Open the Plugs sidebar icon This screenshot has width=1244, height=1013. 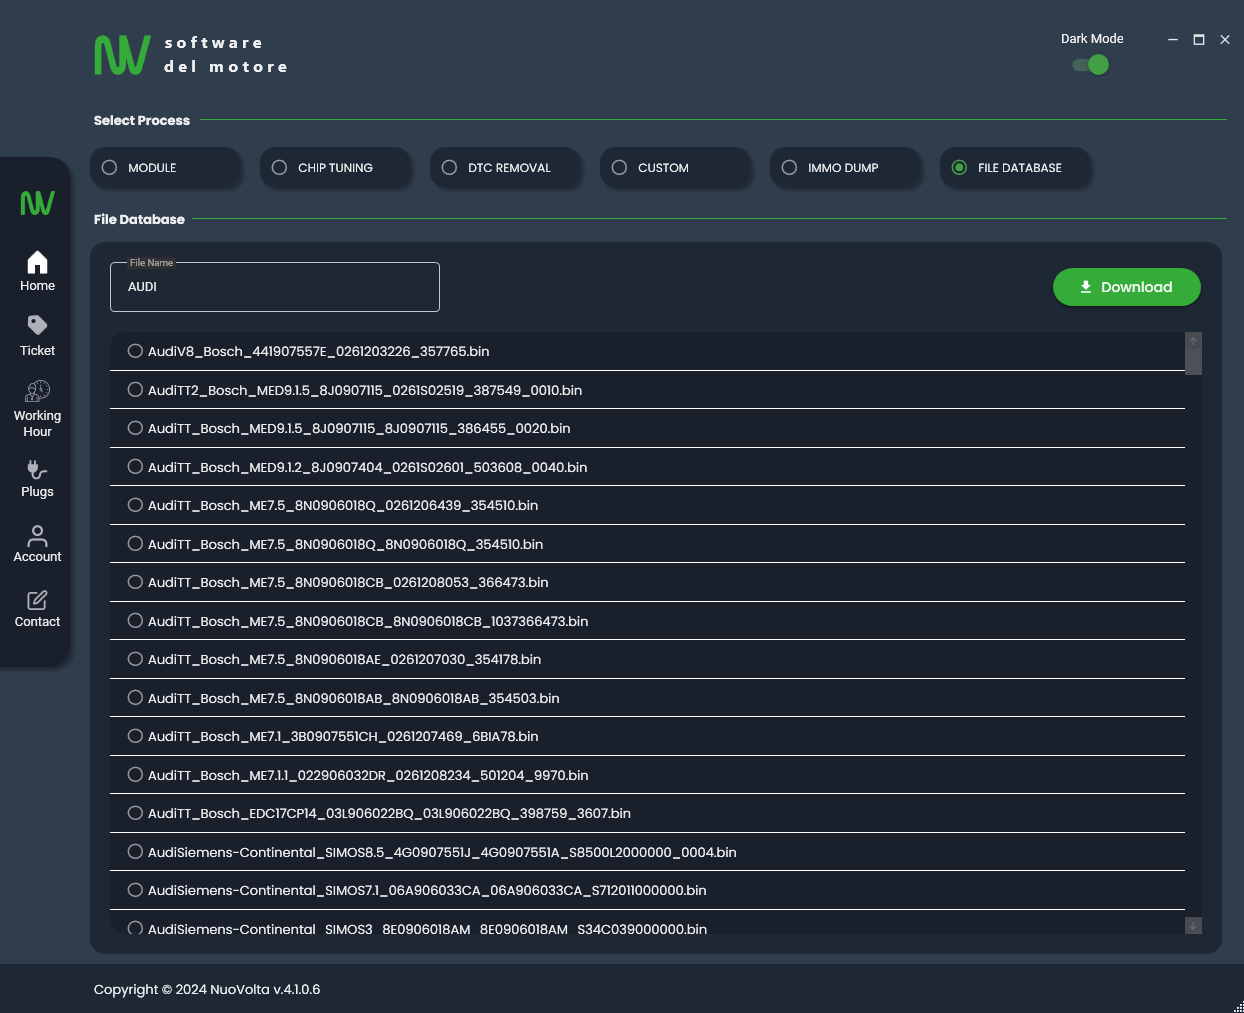(37, 469)
